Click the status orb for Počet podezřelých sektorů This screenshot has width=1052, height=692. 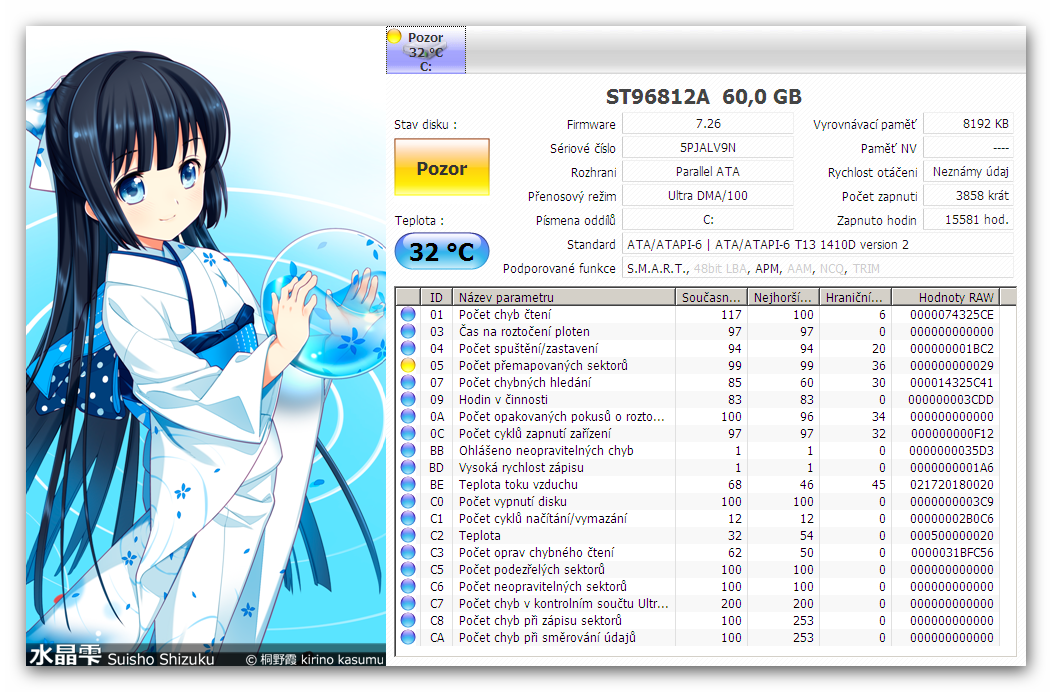408,569
